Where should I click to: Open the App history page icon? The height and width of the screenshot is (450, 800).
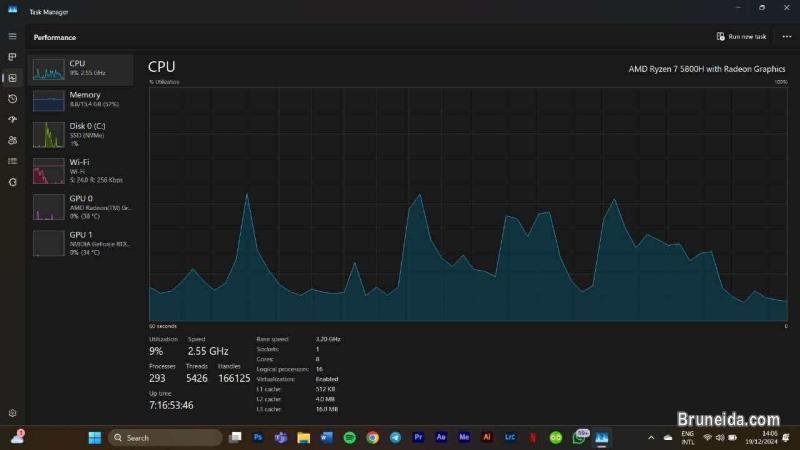tap(13, 99)
